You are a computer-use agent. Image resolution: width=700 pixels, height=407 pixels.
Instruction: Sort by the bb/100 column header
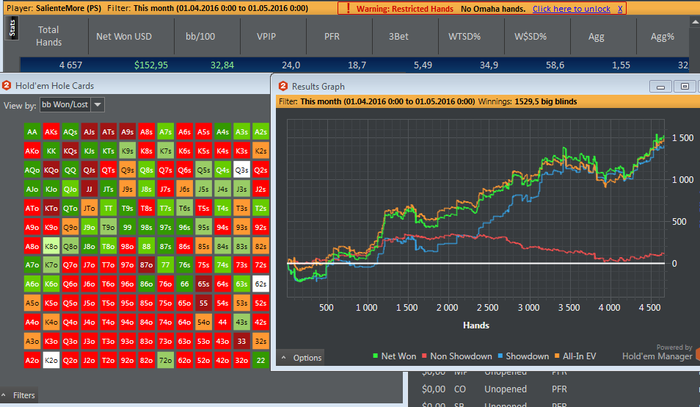point(200,37)
